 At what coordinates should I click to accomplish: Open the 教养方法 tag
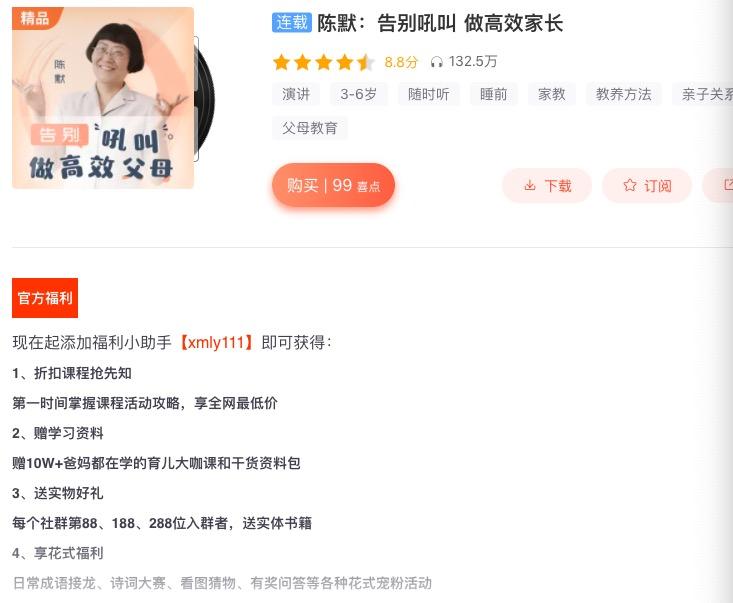[x=624, y=94]
